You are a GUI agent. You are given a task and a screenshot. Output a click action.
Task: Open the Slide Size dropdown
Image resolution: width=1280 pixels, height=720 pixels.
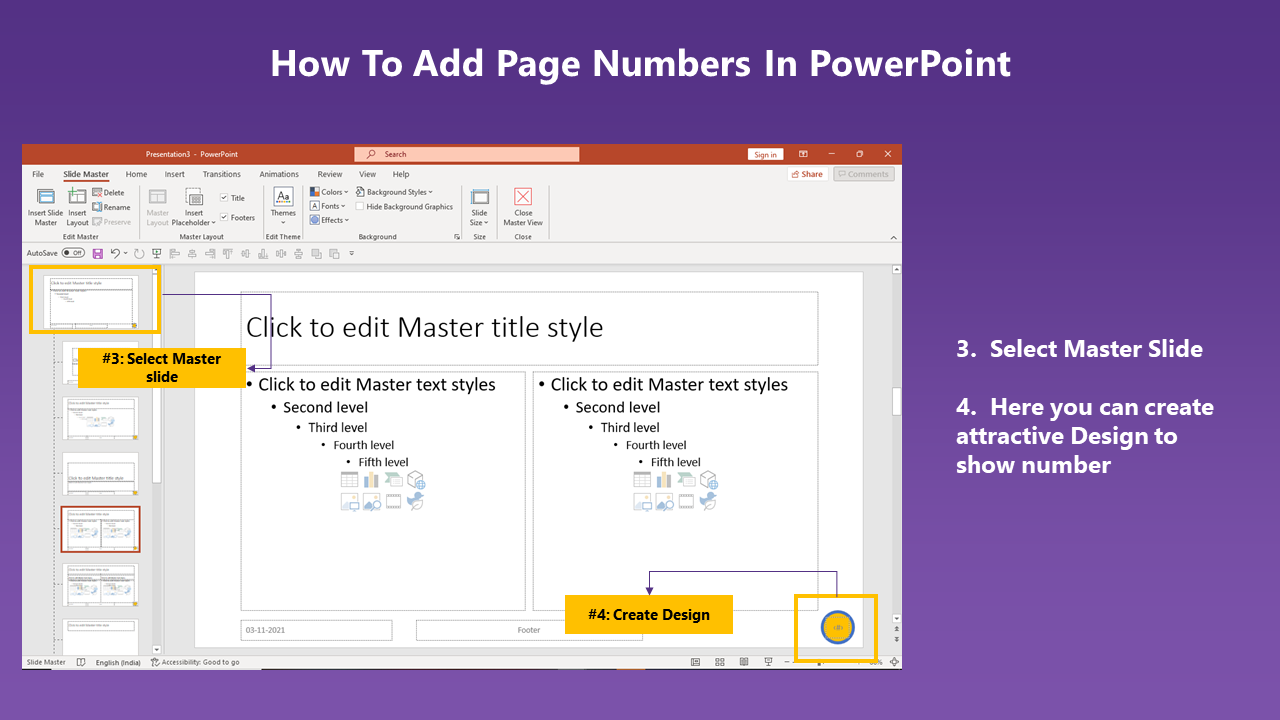pos(480,207)
